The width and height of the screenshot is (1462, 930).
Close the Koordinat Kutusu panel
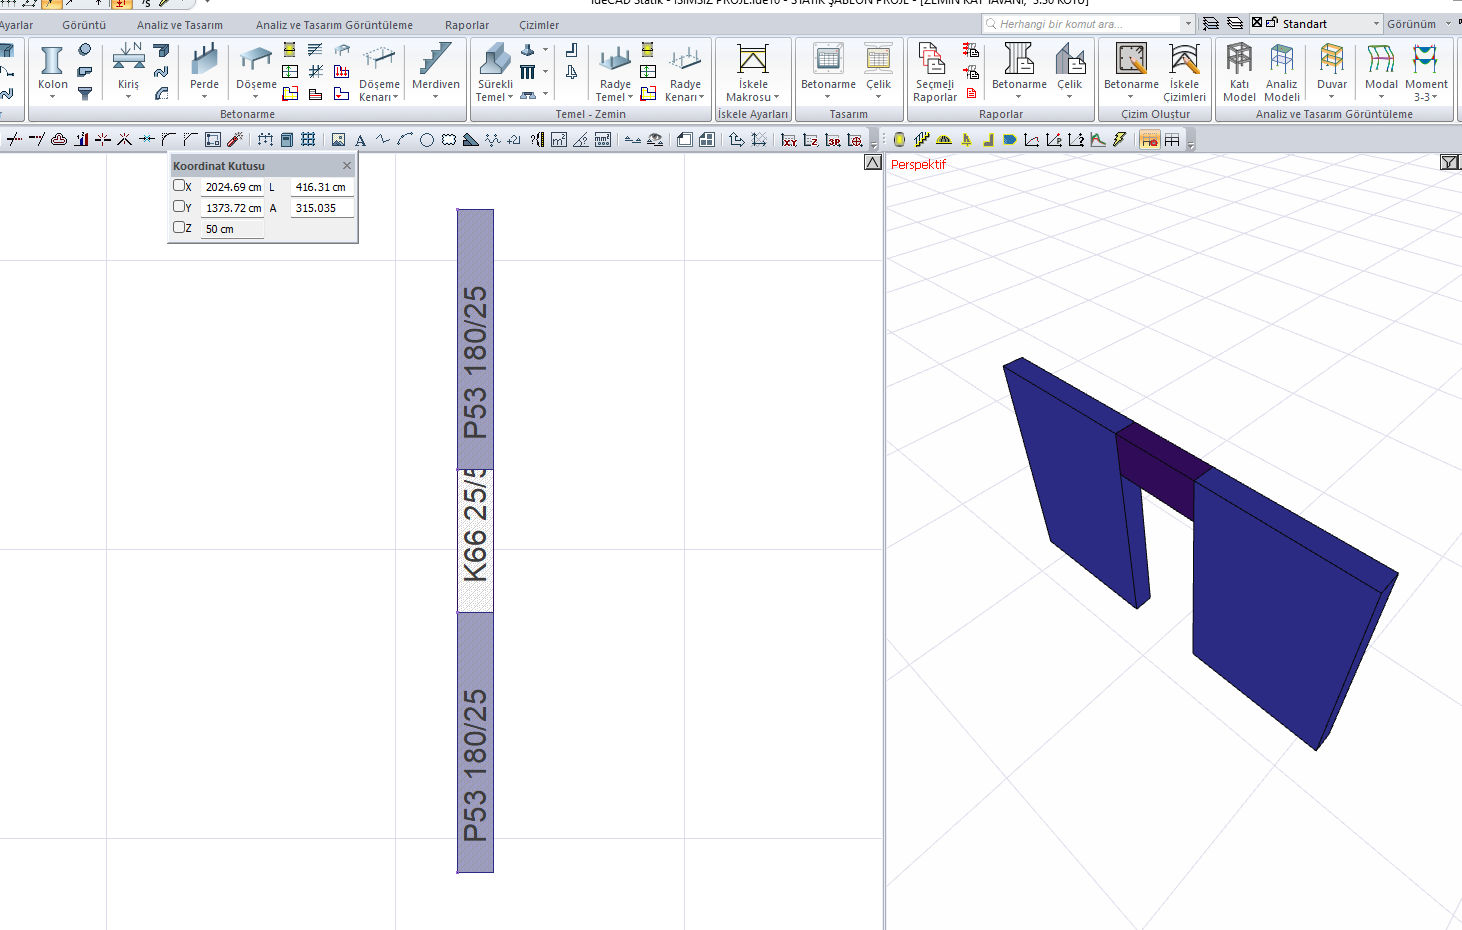pyautogui.click(x=347, y=165)
